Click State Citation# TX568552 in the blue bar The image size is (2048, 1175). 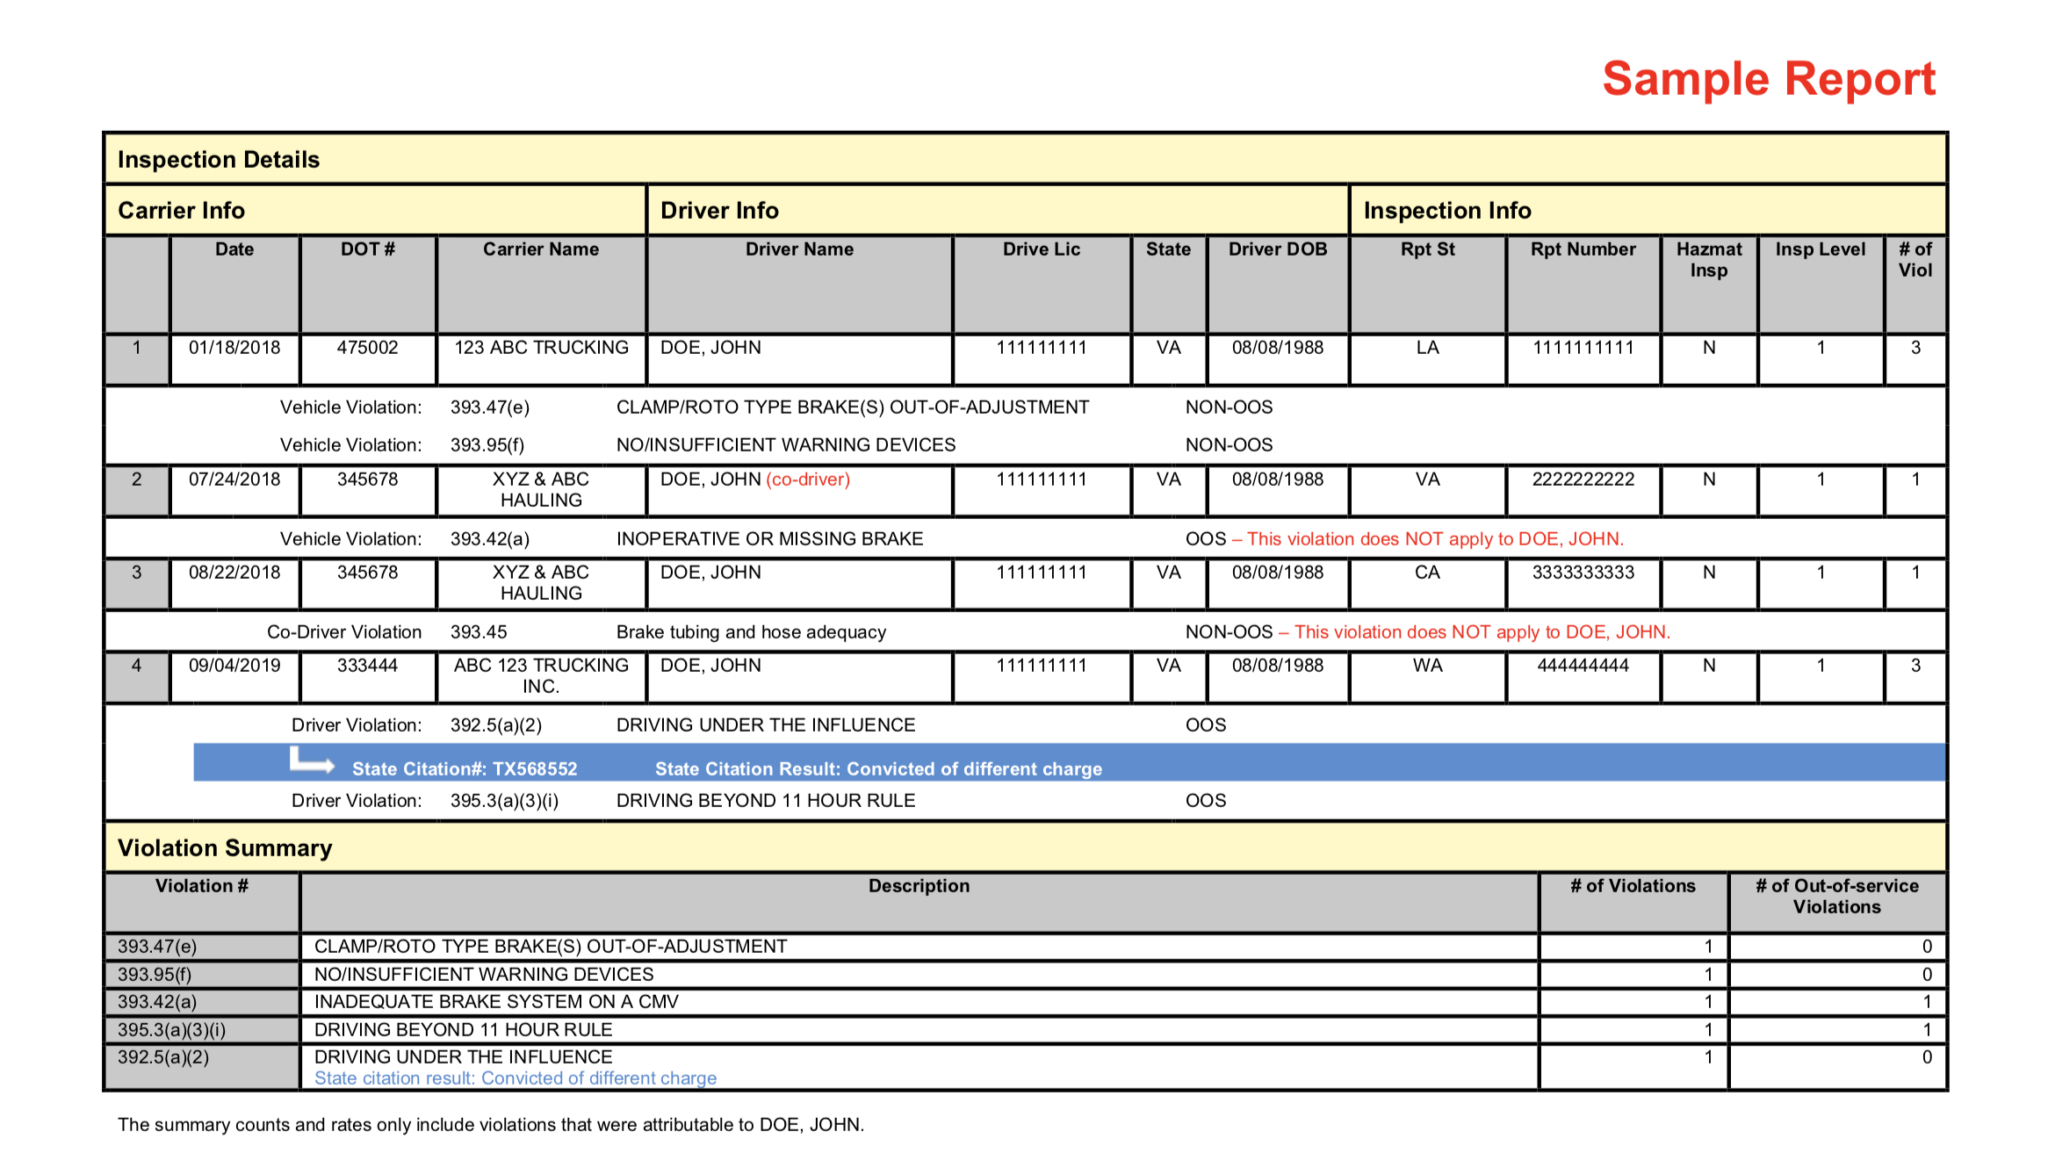click(x=464, y=769)
